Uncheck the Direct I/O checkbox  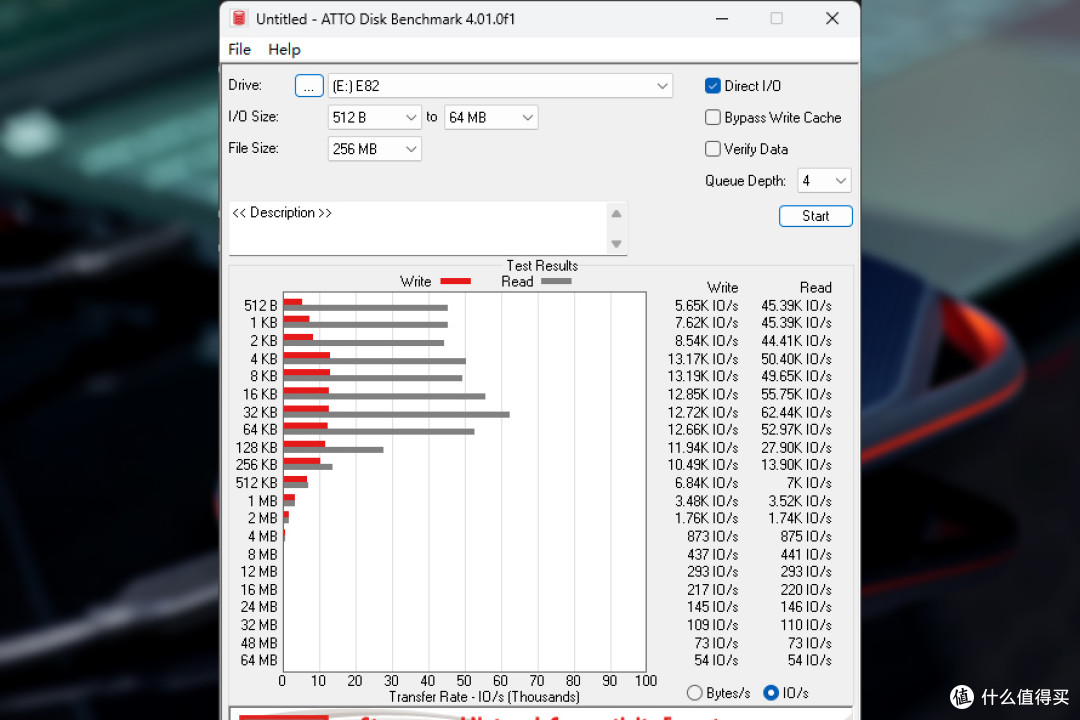pyautogui.click(x=713, y=86)
